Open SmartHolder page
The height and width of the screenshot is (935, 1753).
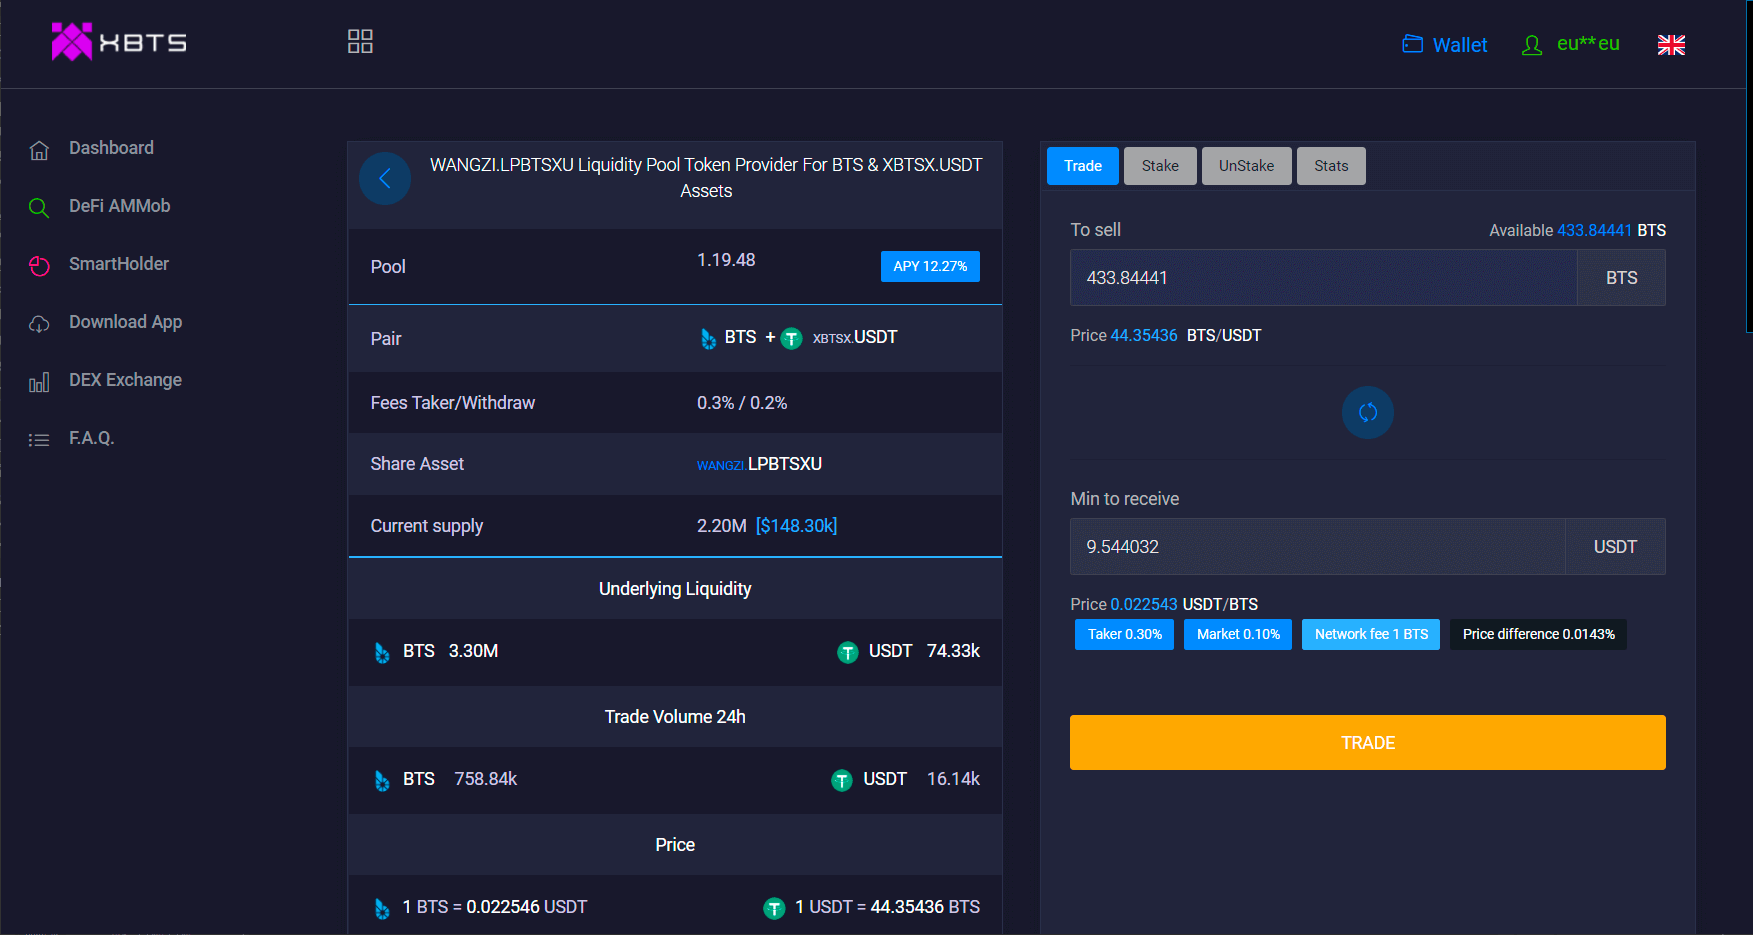click(119, 264)
